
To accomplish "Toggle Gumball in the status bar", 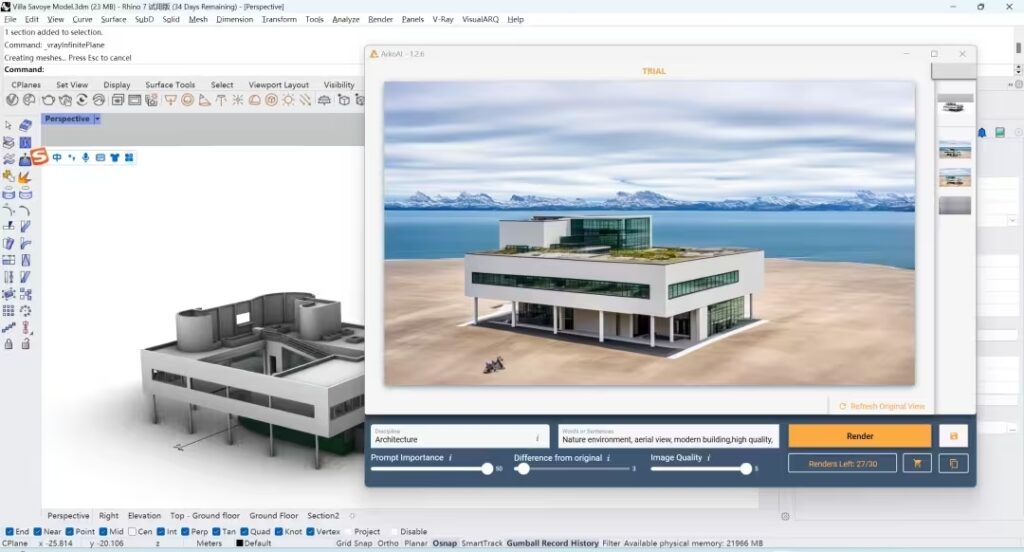I will (522, 543).
